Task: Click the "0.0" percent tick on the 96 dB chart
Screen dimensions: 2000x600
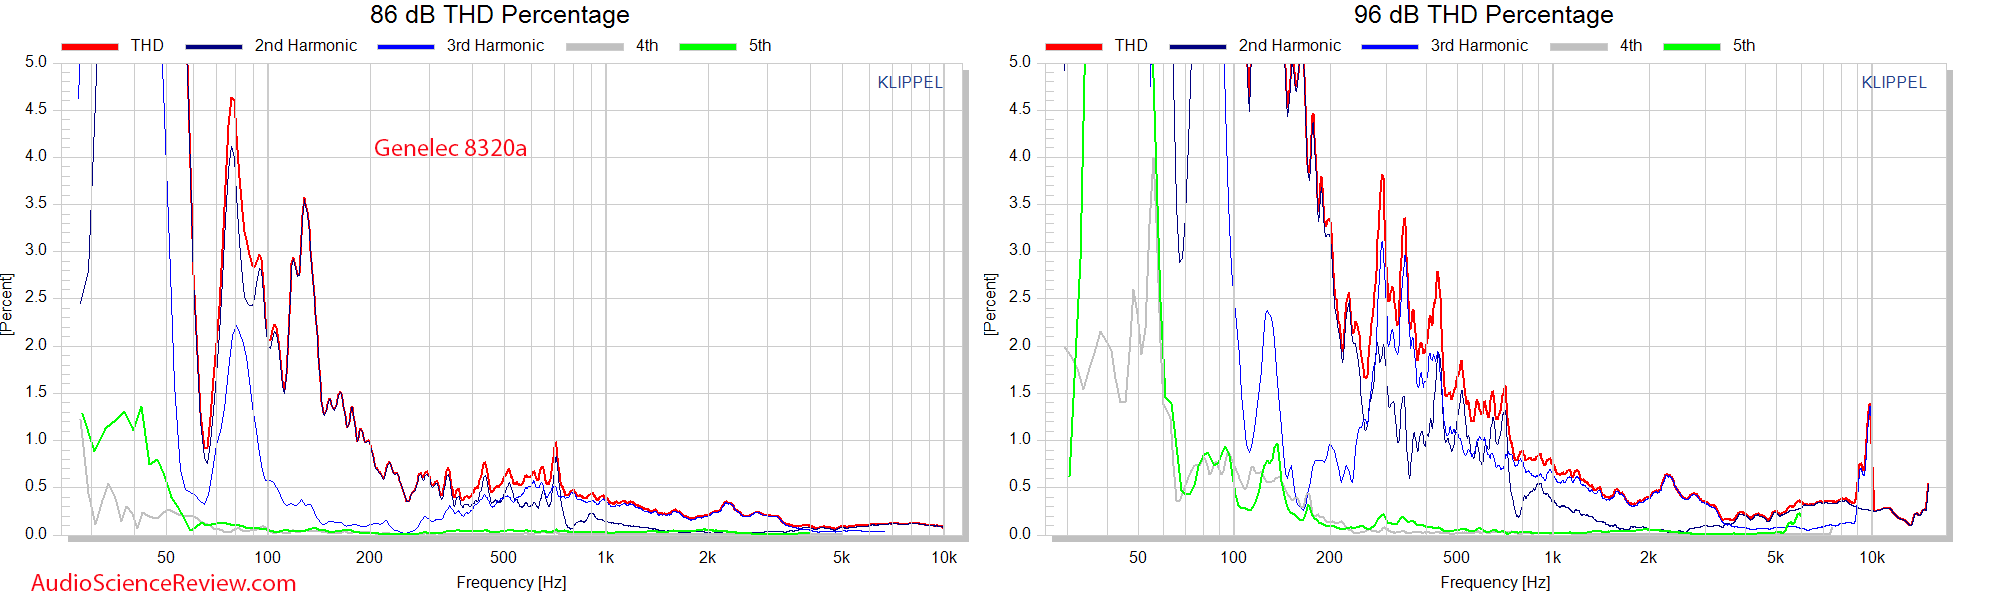Action: (1020, 534)
